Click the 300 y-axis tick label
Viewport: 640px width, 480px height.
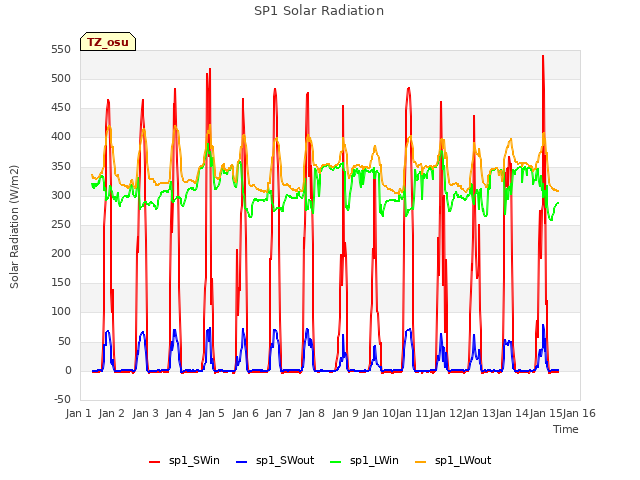point(61,196)
